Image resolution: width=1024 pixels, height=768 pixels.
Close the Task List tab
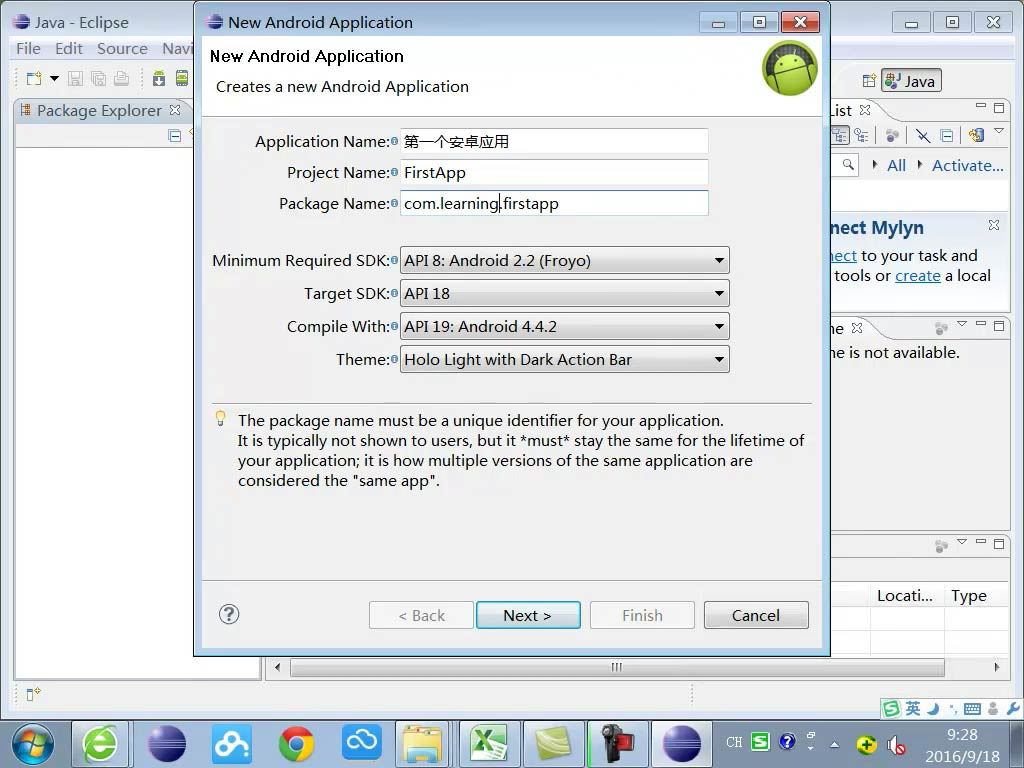pos(865,110)
